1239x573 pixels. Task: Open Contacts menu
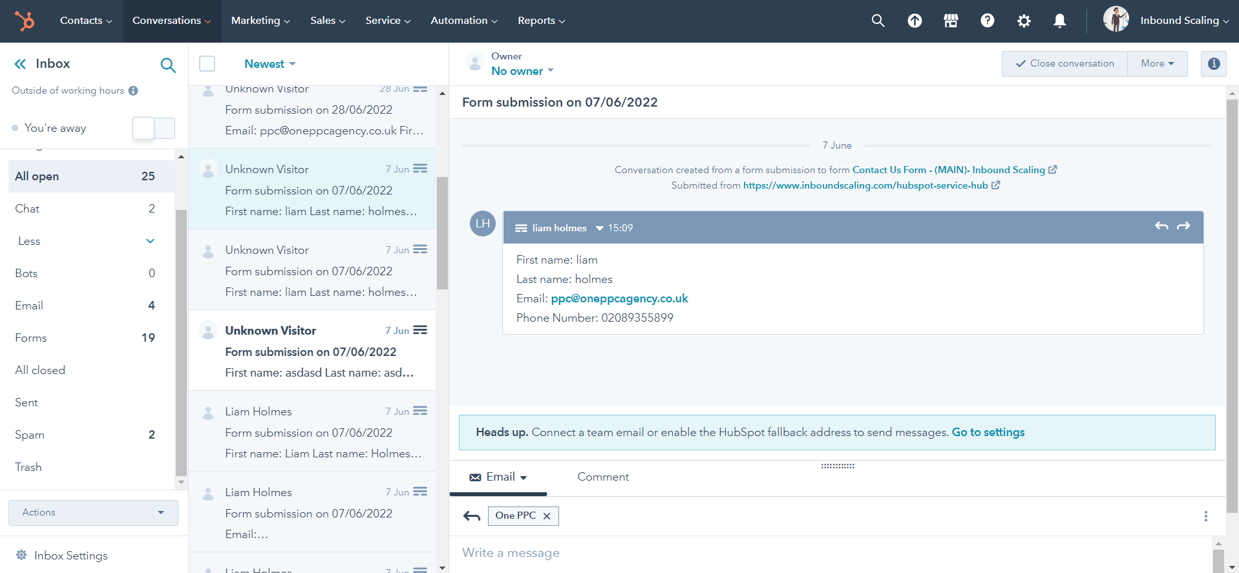tap(86, 20)
